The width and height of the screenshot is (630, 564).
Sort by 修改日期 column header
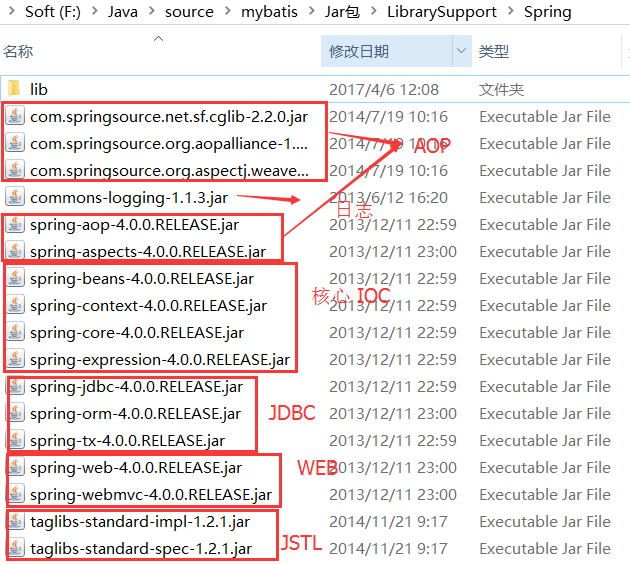[x=359, y=51]
